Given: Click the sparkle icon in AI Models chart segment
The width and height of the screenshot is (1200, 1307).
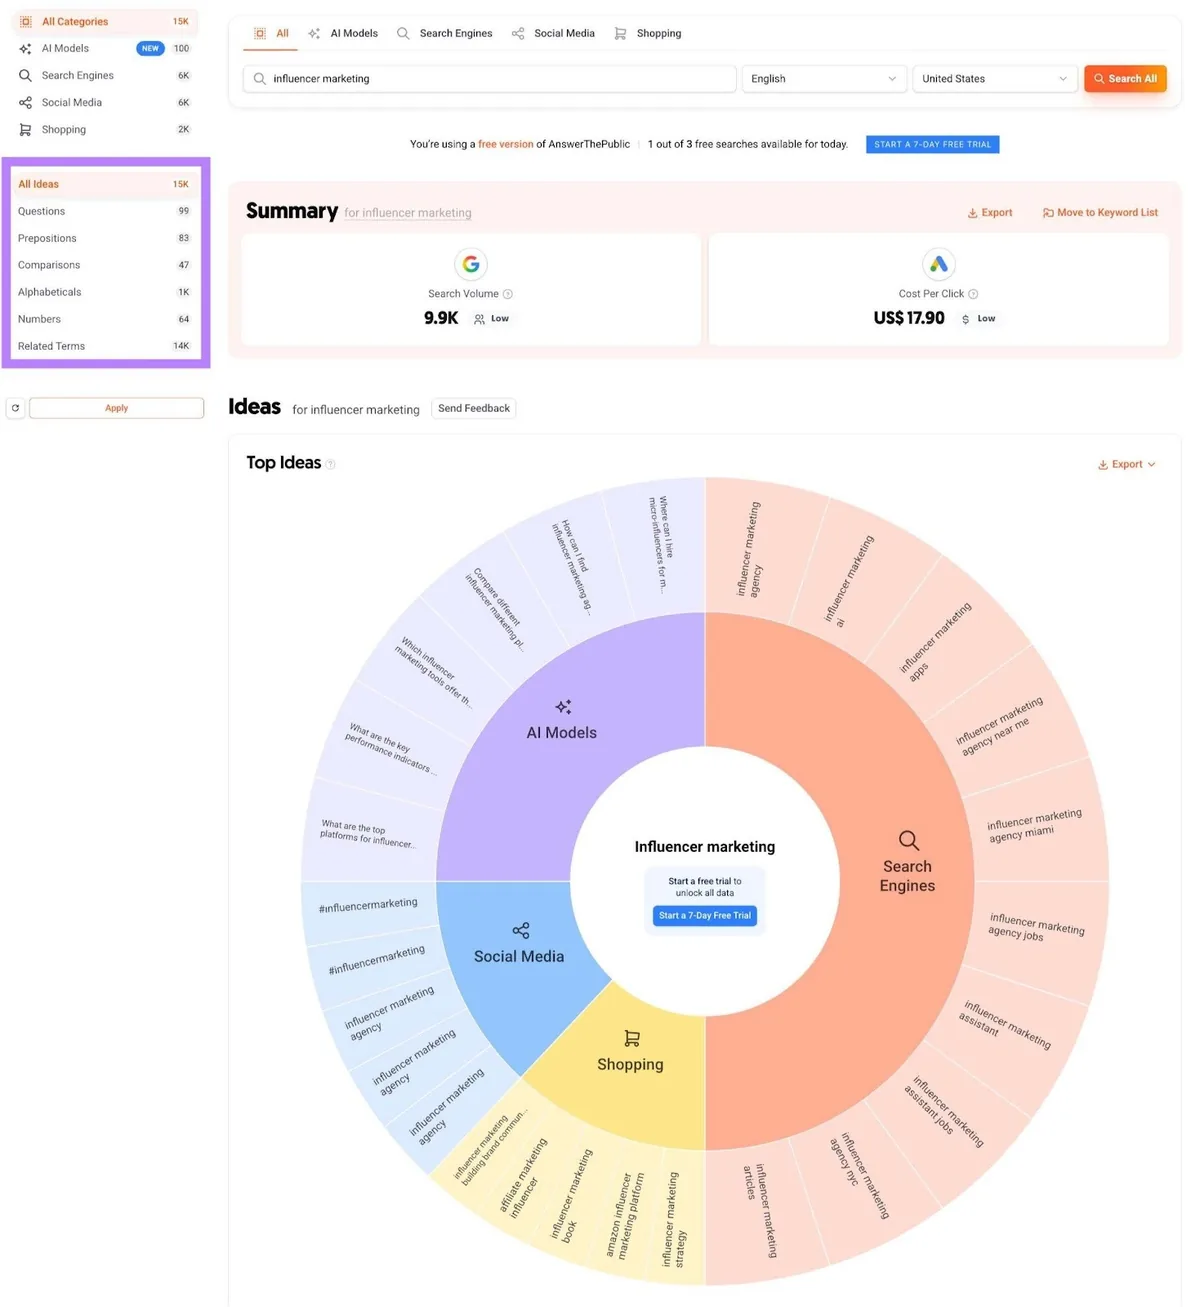Looking at the screenshot, I should (563, 707).
